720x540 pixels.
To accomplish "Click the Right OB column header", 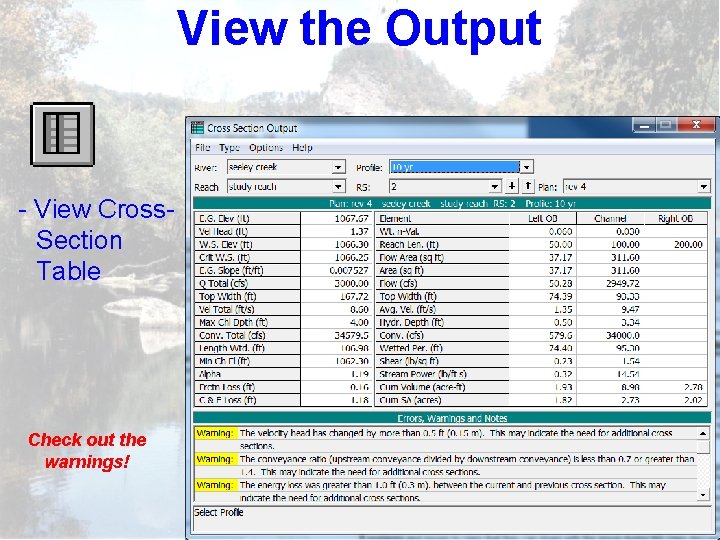I will tap(675, 219).
